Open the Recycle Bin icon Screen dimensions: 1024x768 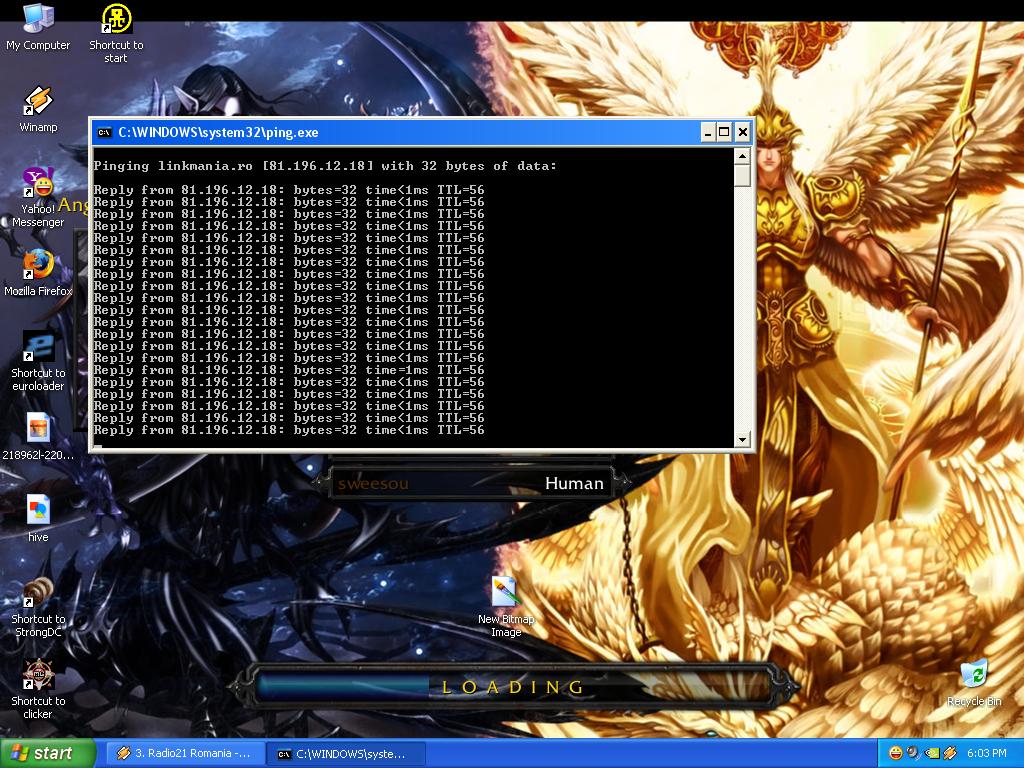[x=974, y=683]
